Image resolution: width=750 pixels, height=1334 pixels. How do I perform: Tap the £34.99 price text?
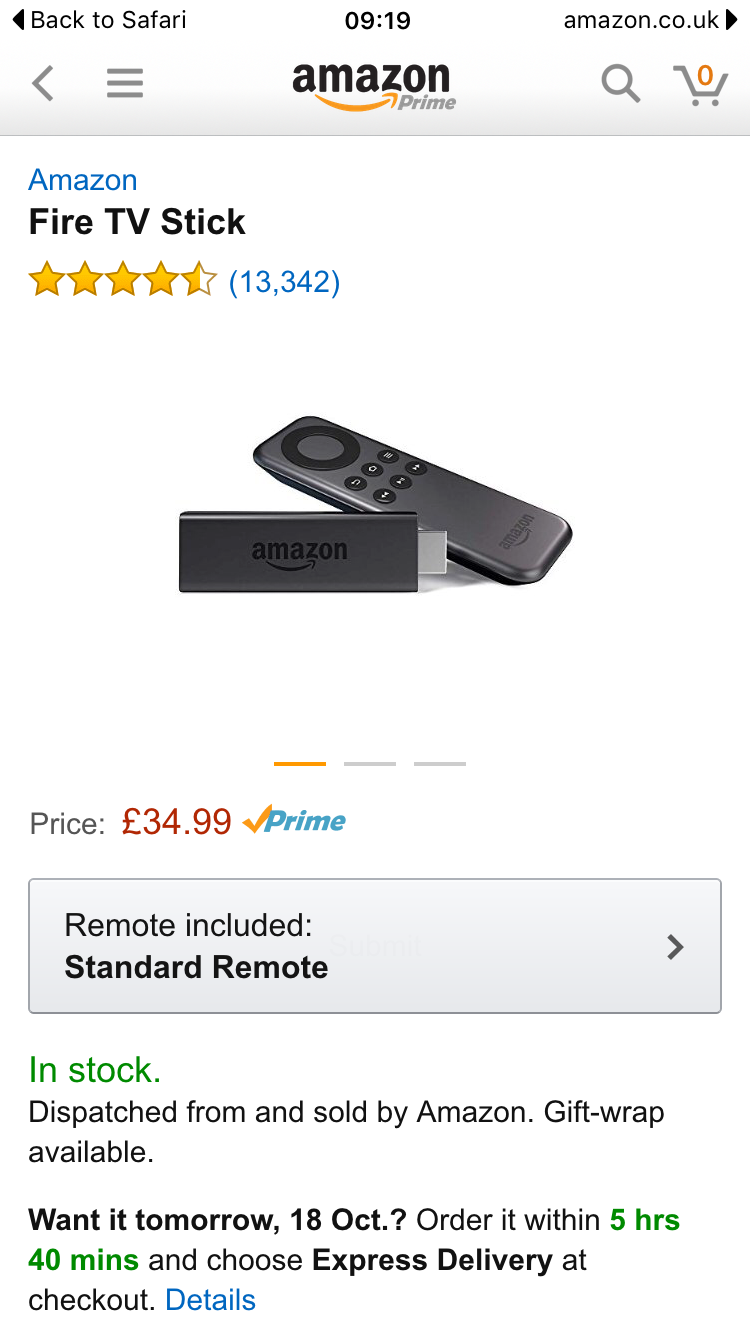pos(177,822)
